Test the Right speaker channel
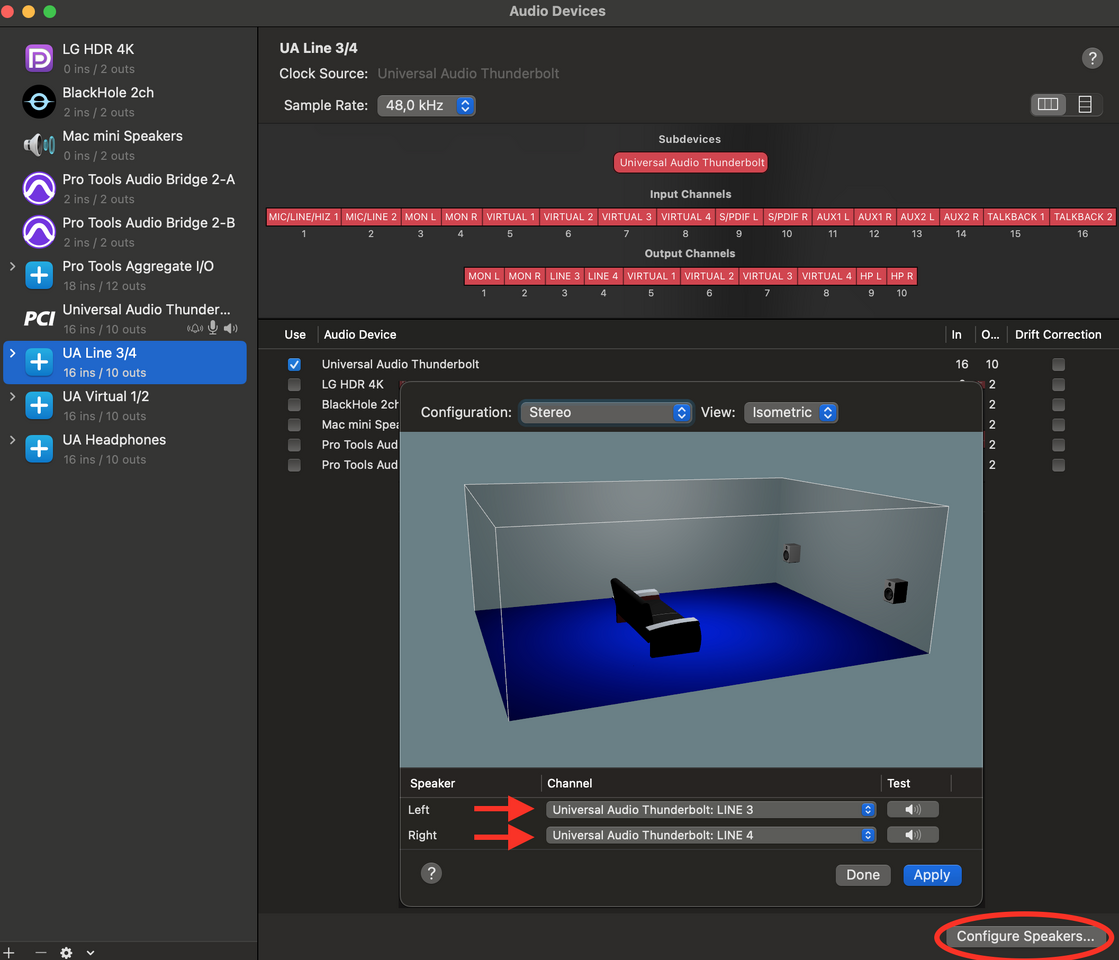The height and width of the screenshot is (960, 1119). (x=912, y=835)
